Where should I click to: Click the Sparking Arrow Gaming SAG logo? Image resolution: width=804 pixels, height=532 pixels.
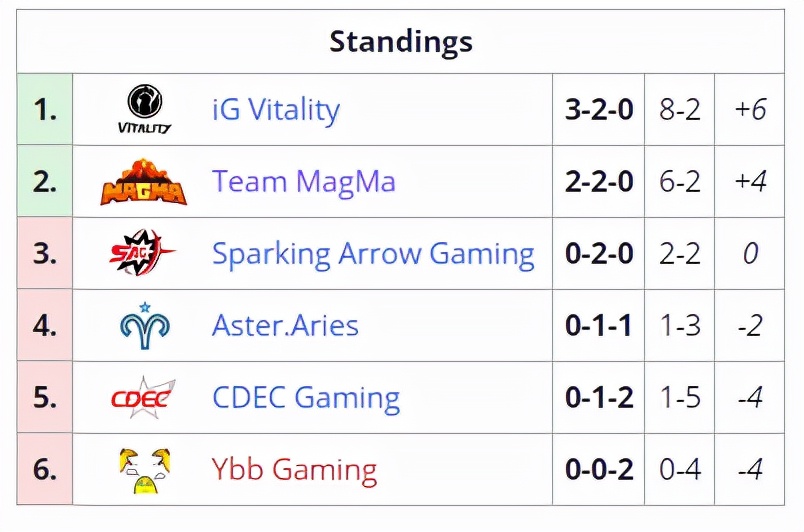[x=142, y=253]
